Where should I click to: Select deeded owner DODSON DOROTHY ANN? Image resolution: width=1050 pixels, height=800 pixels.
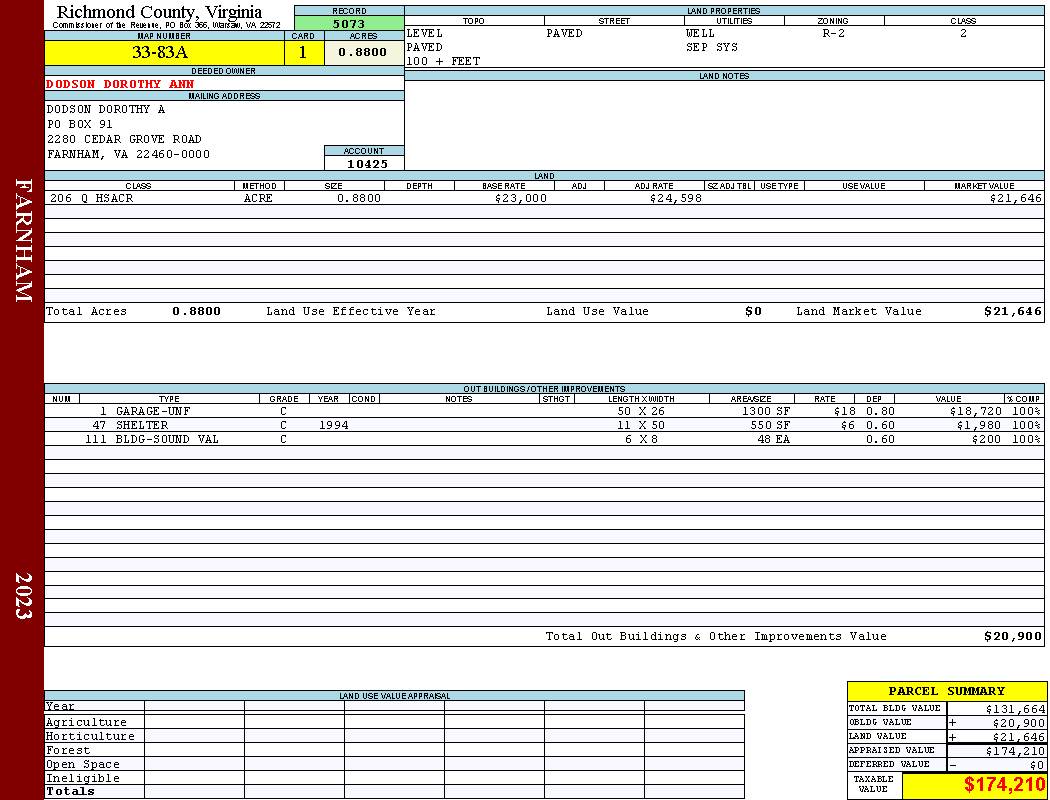pyautogui.click(x=120, y=84)
